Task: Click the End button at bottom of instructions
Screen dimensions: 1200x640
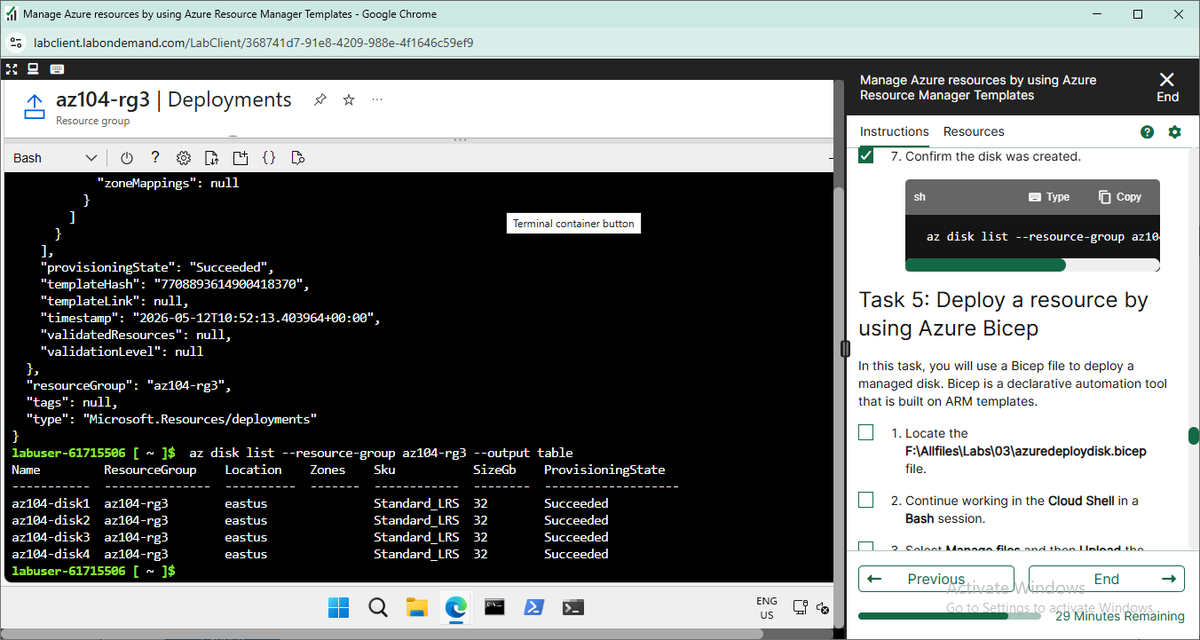Action: coord(1106,579)
